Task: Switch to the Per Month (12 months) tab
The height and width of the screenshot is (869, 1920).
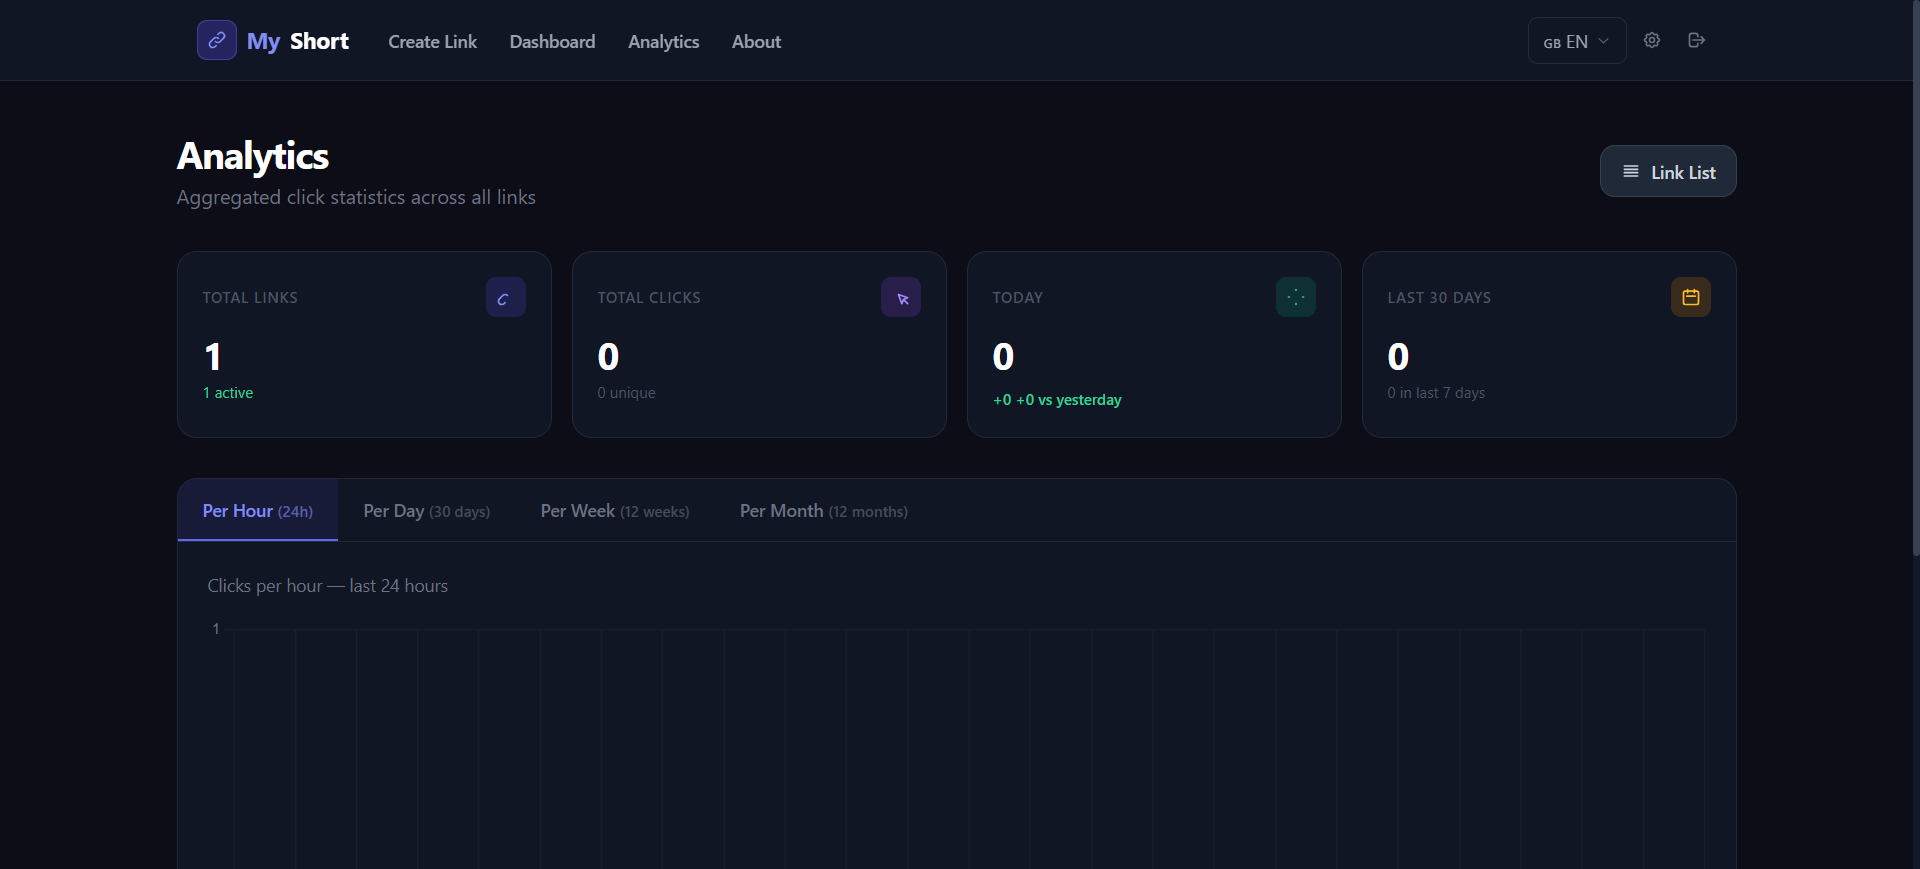Action: tap(824, 511)
